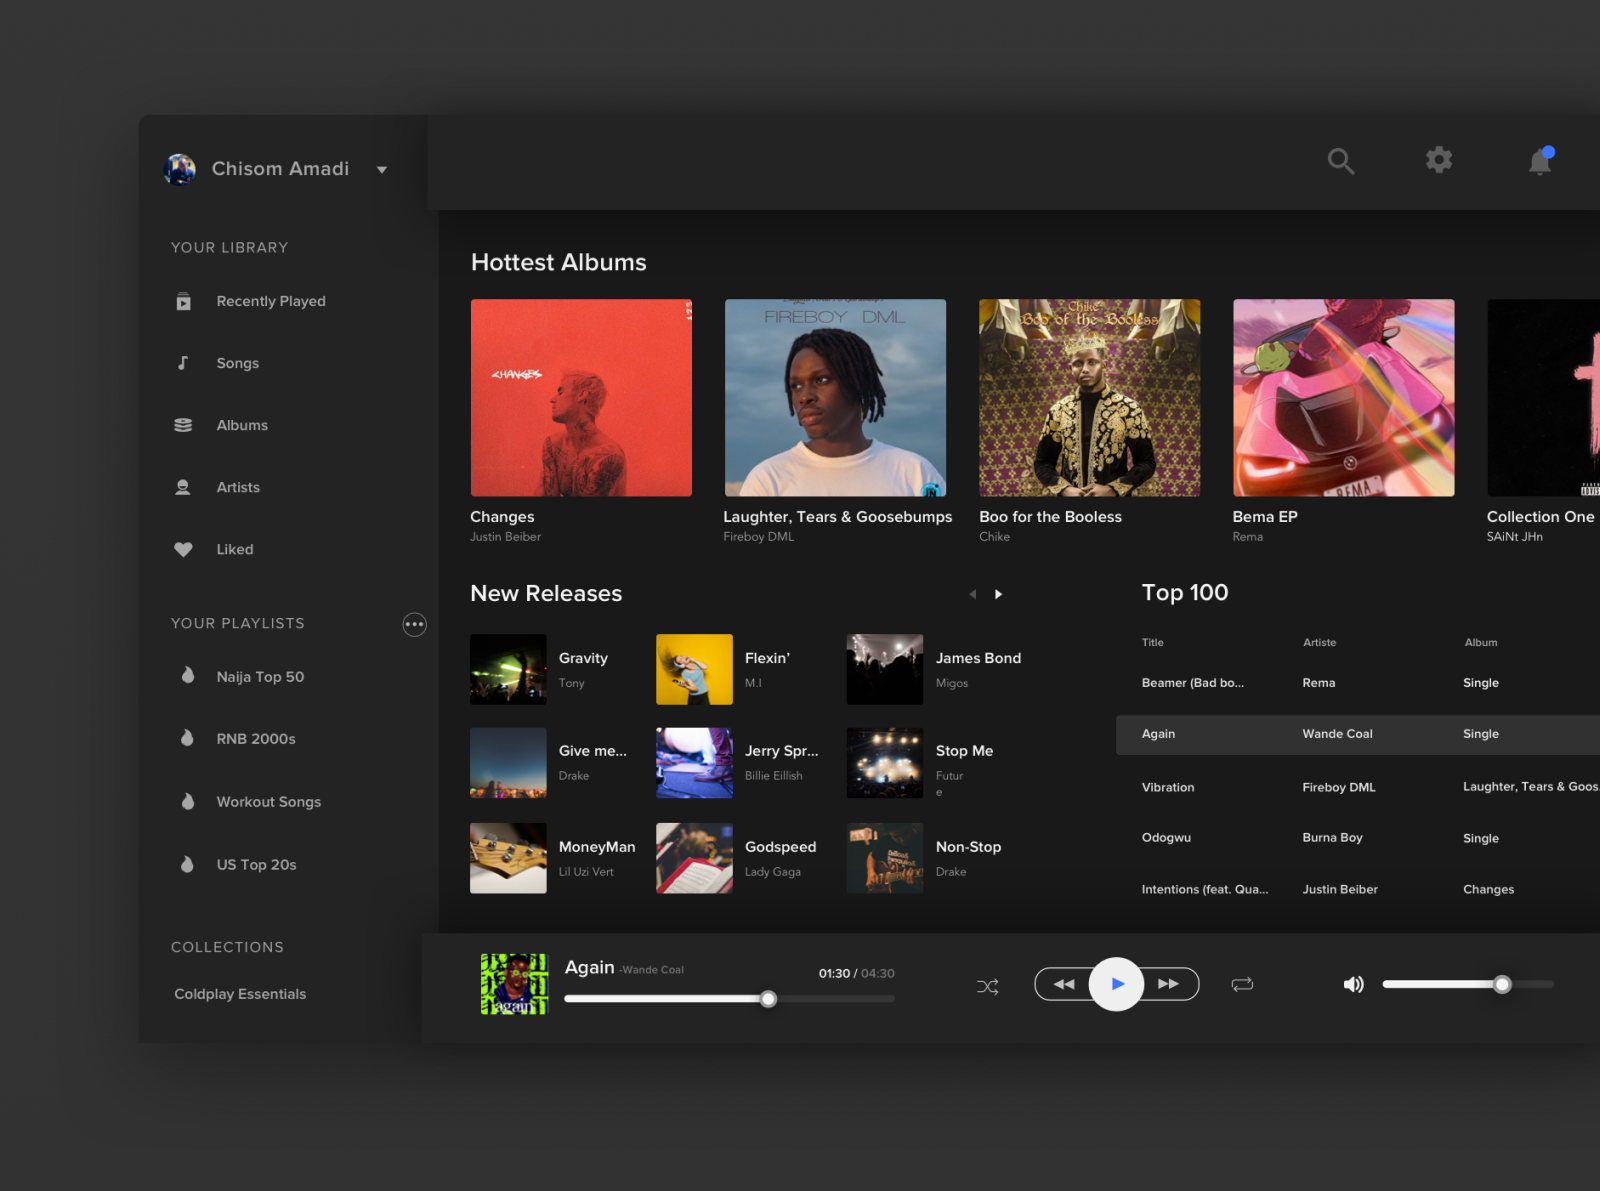Adjust the volume slider
The height and width of the screenshot is (1191, 1600).
[x=1468, y=985]
